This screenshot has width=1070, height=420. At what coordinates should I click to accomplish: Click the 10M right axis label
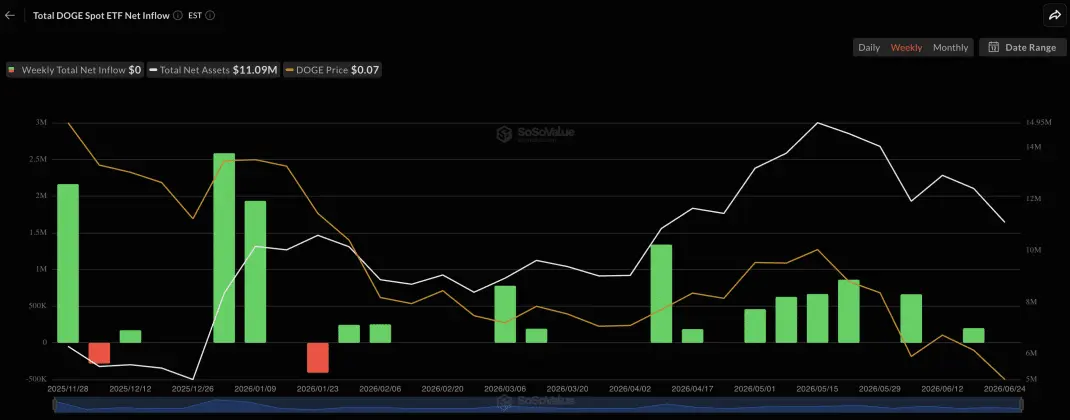pyautogui.click(x=1034, y=250)
